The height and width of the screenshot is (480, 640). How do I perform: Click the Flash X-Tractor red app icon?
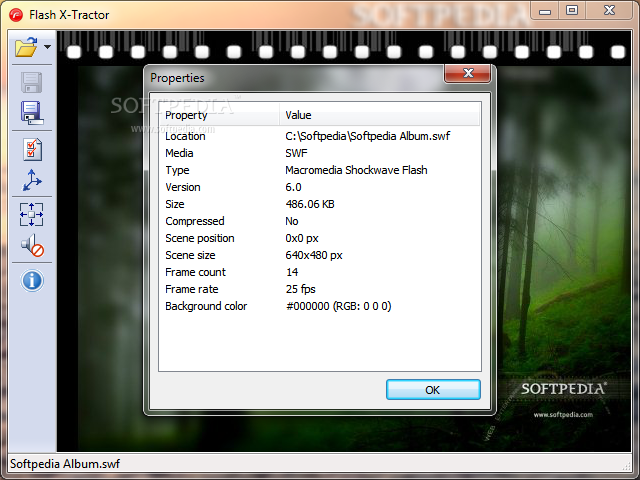click(16, 15)
